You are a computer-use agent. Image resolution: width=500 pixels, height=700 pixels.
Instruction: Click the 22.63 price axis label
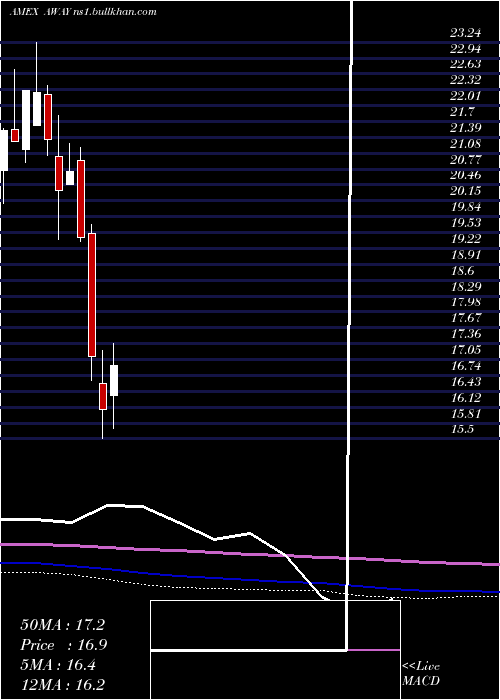click(465, 64)
